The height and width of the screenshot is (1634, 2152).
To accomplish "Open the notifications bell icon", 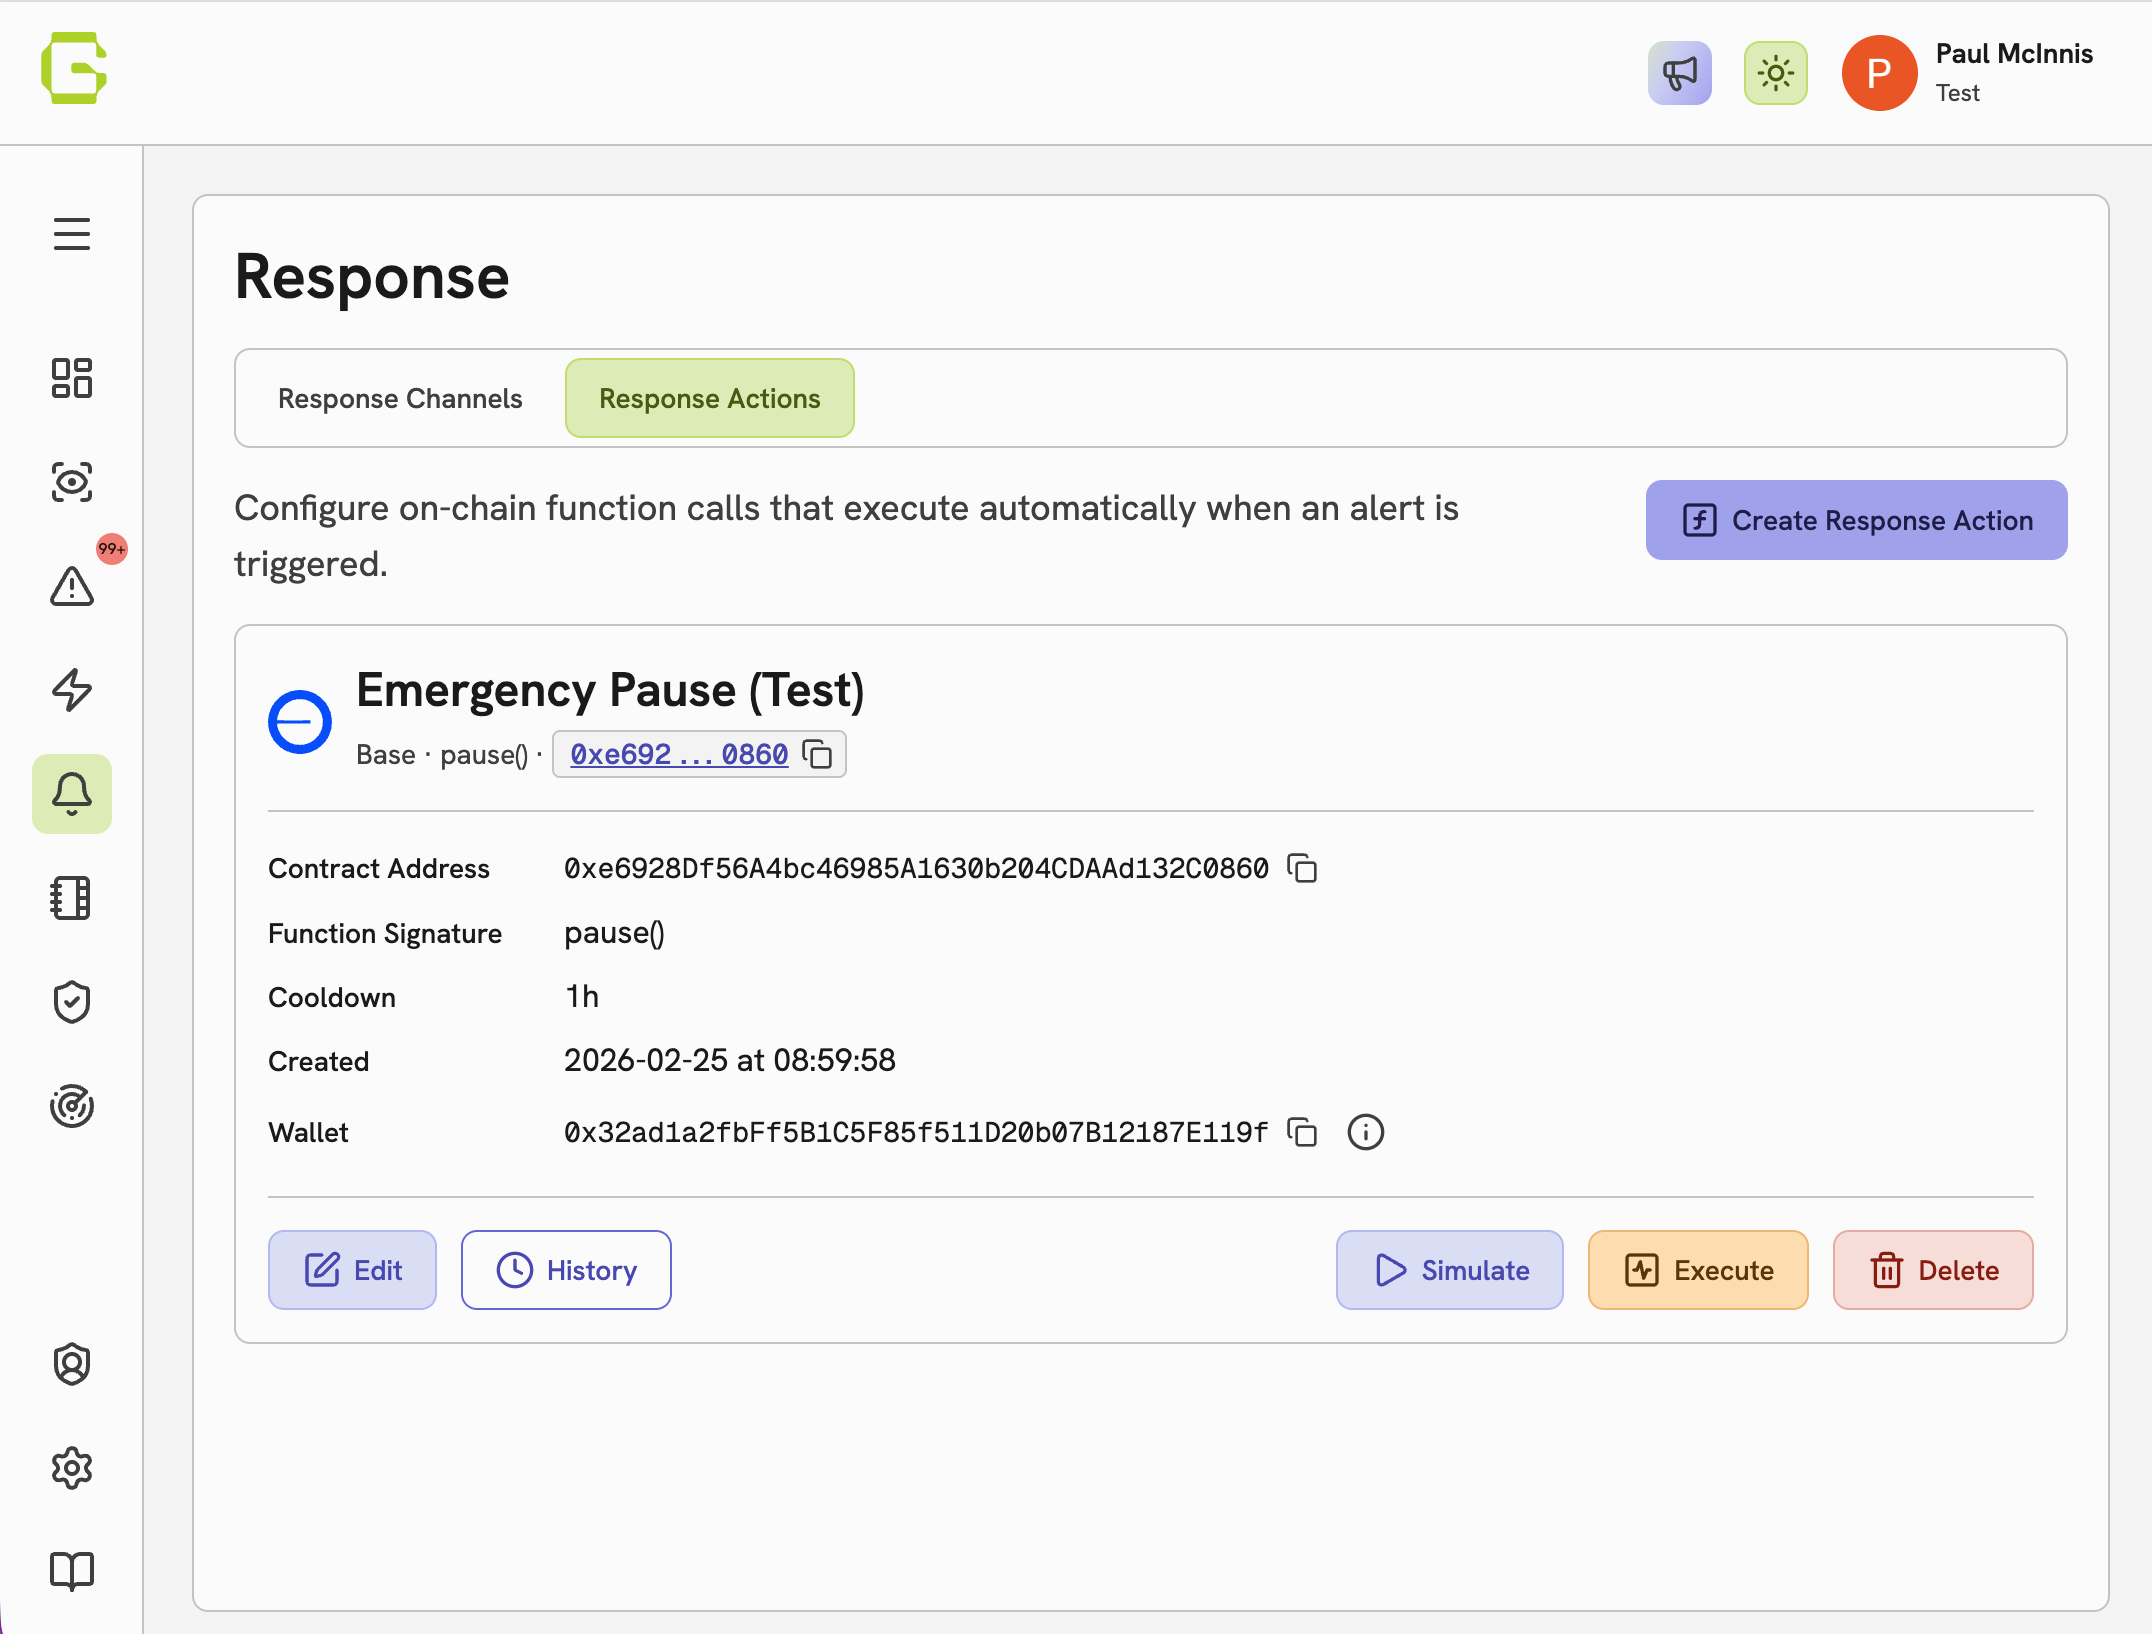I will click(x=71, y=794).
